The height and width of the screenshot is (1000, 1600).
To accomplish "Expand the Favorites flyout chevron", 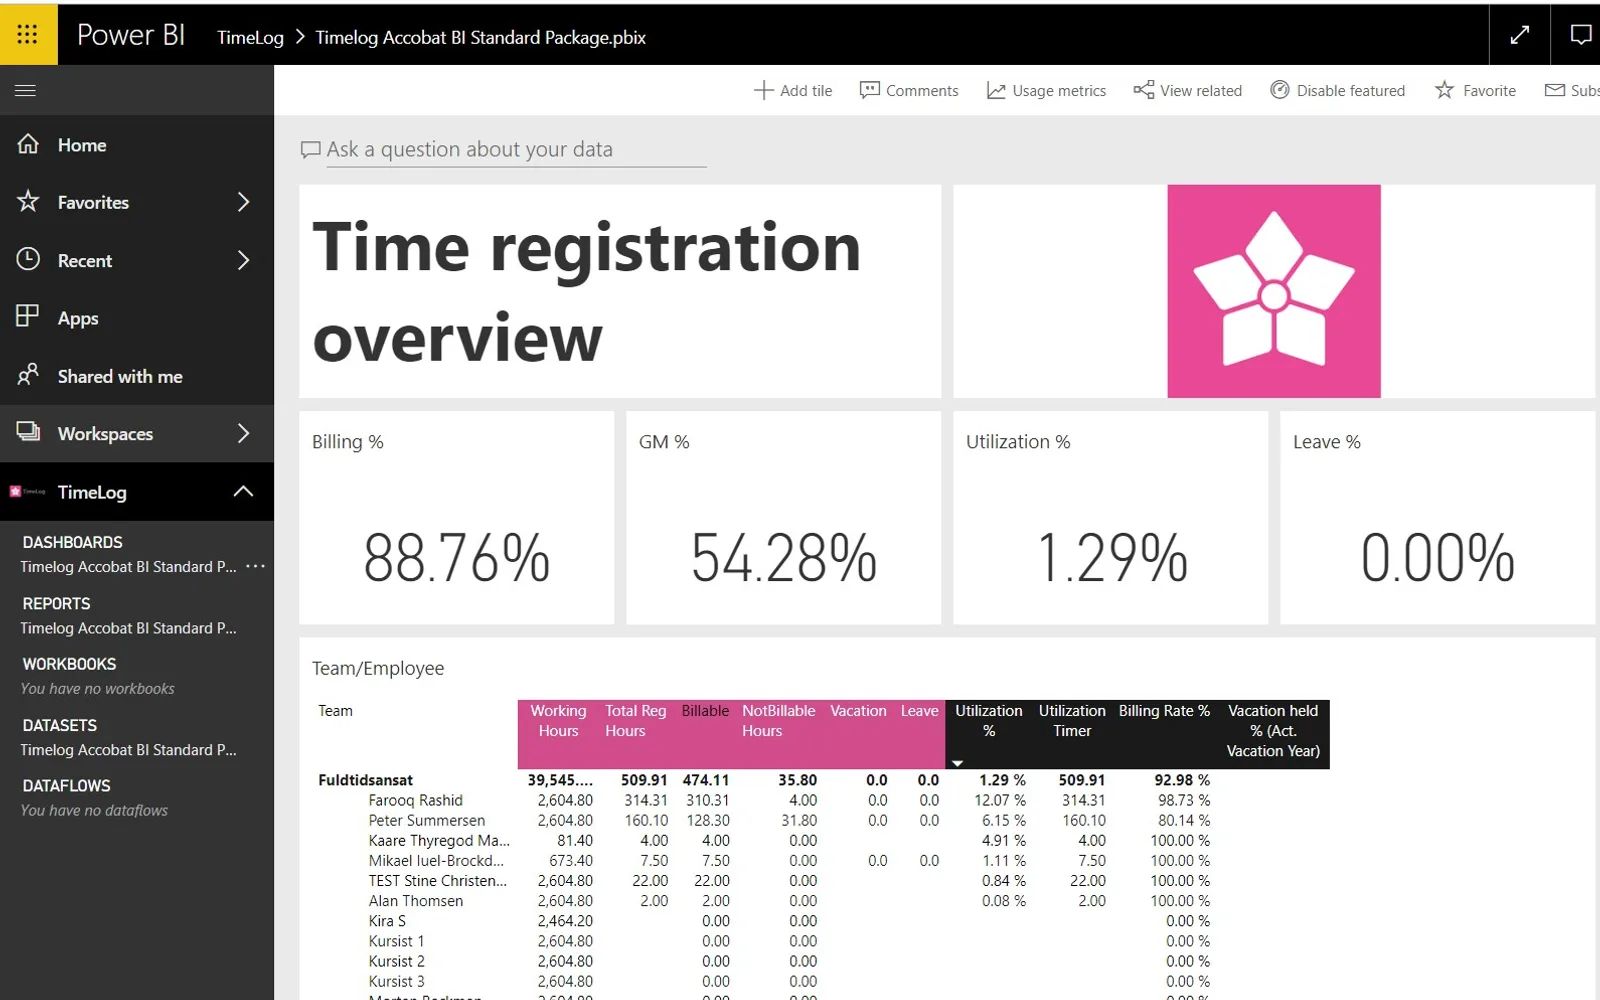I will 243,202.
